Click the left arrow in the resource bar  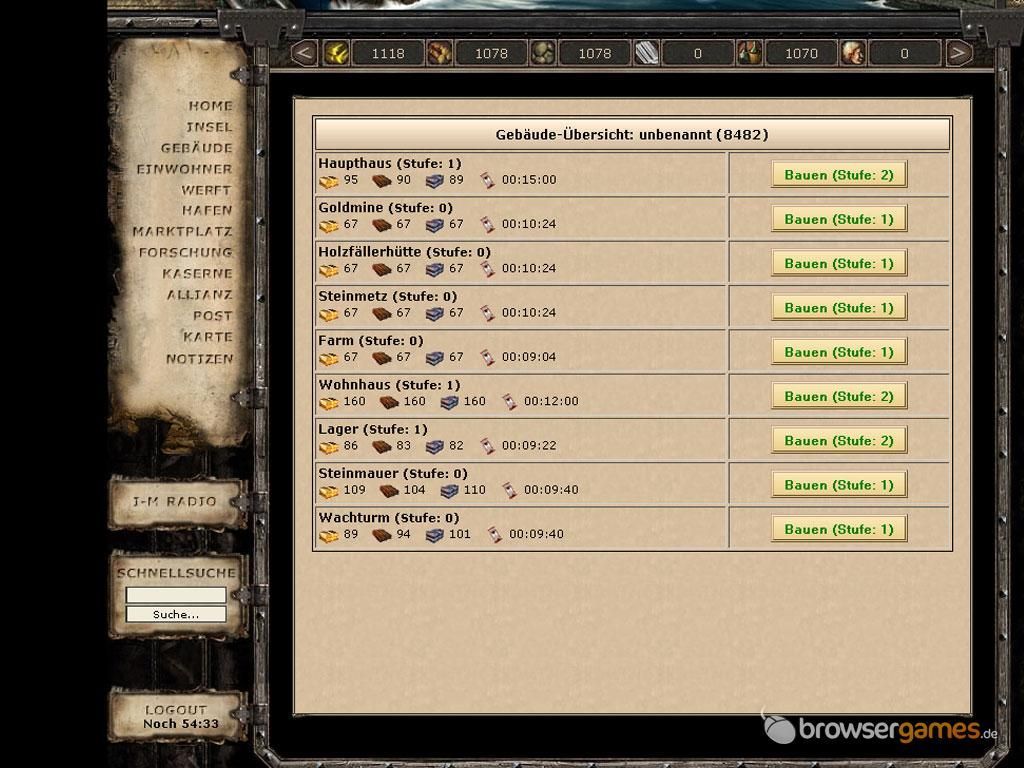(x=304, y=53)
